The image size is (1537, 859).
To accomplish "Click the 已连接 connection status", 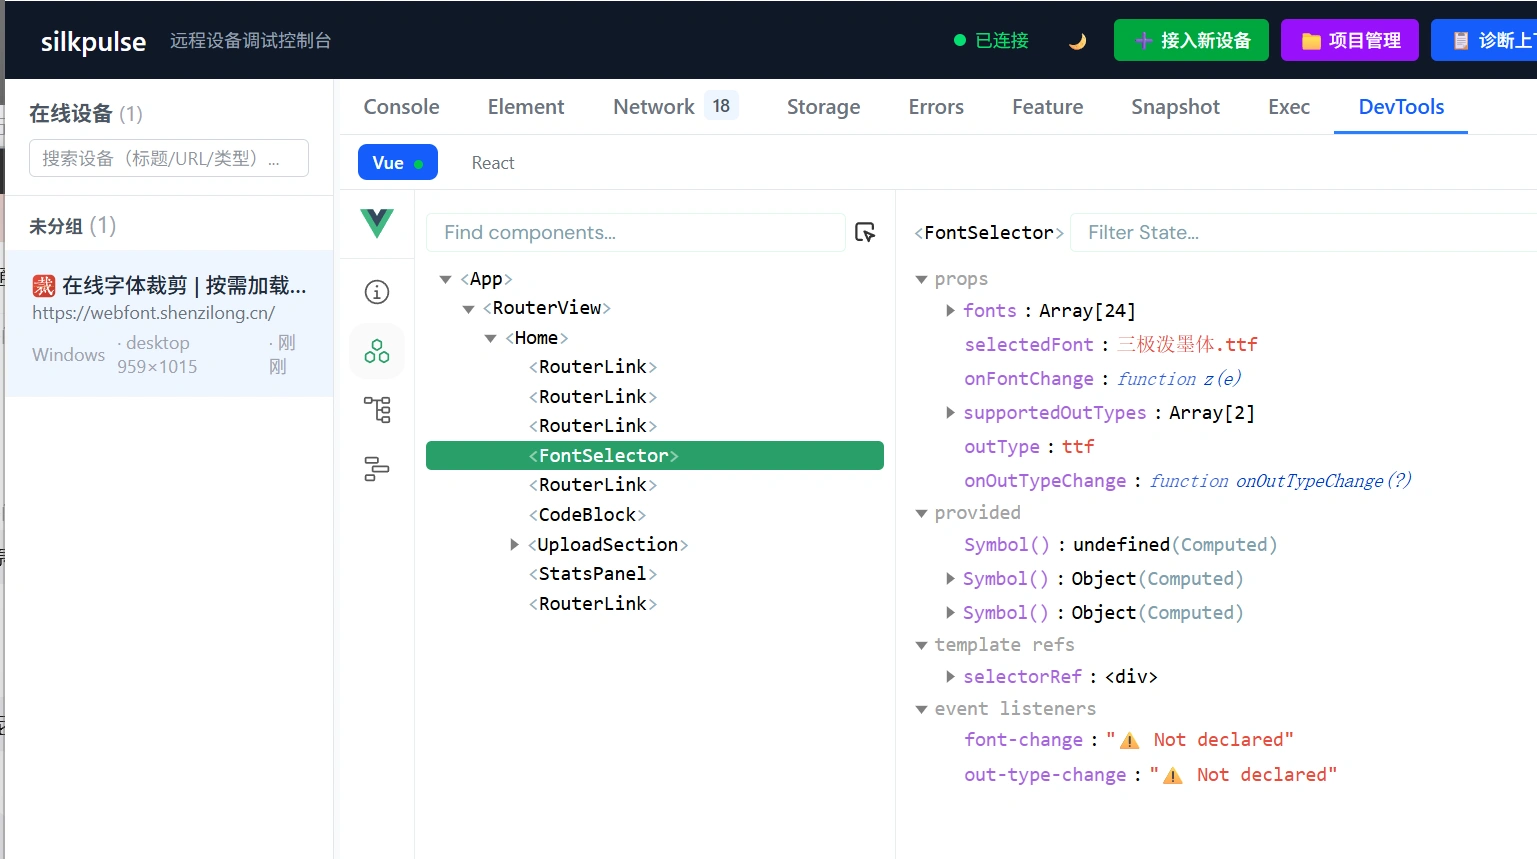I will (x=991, y=41).
